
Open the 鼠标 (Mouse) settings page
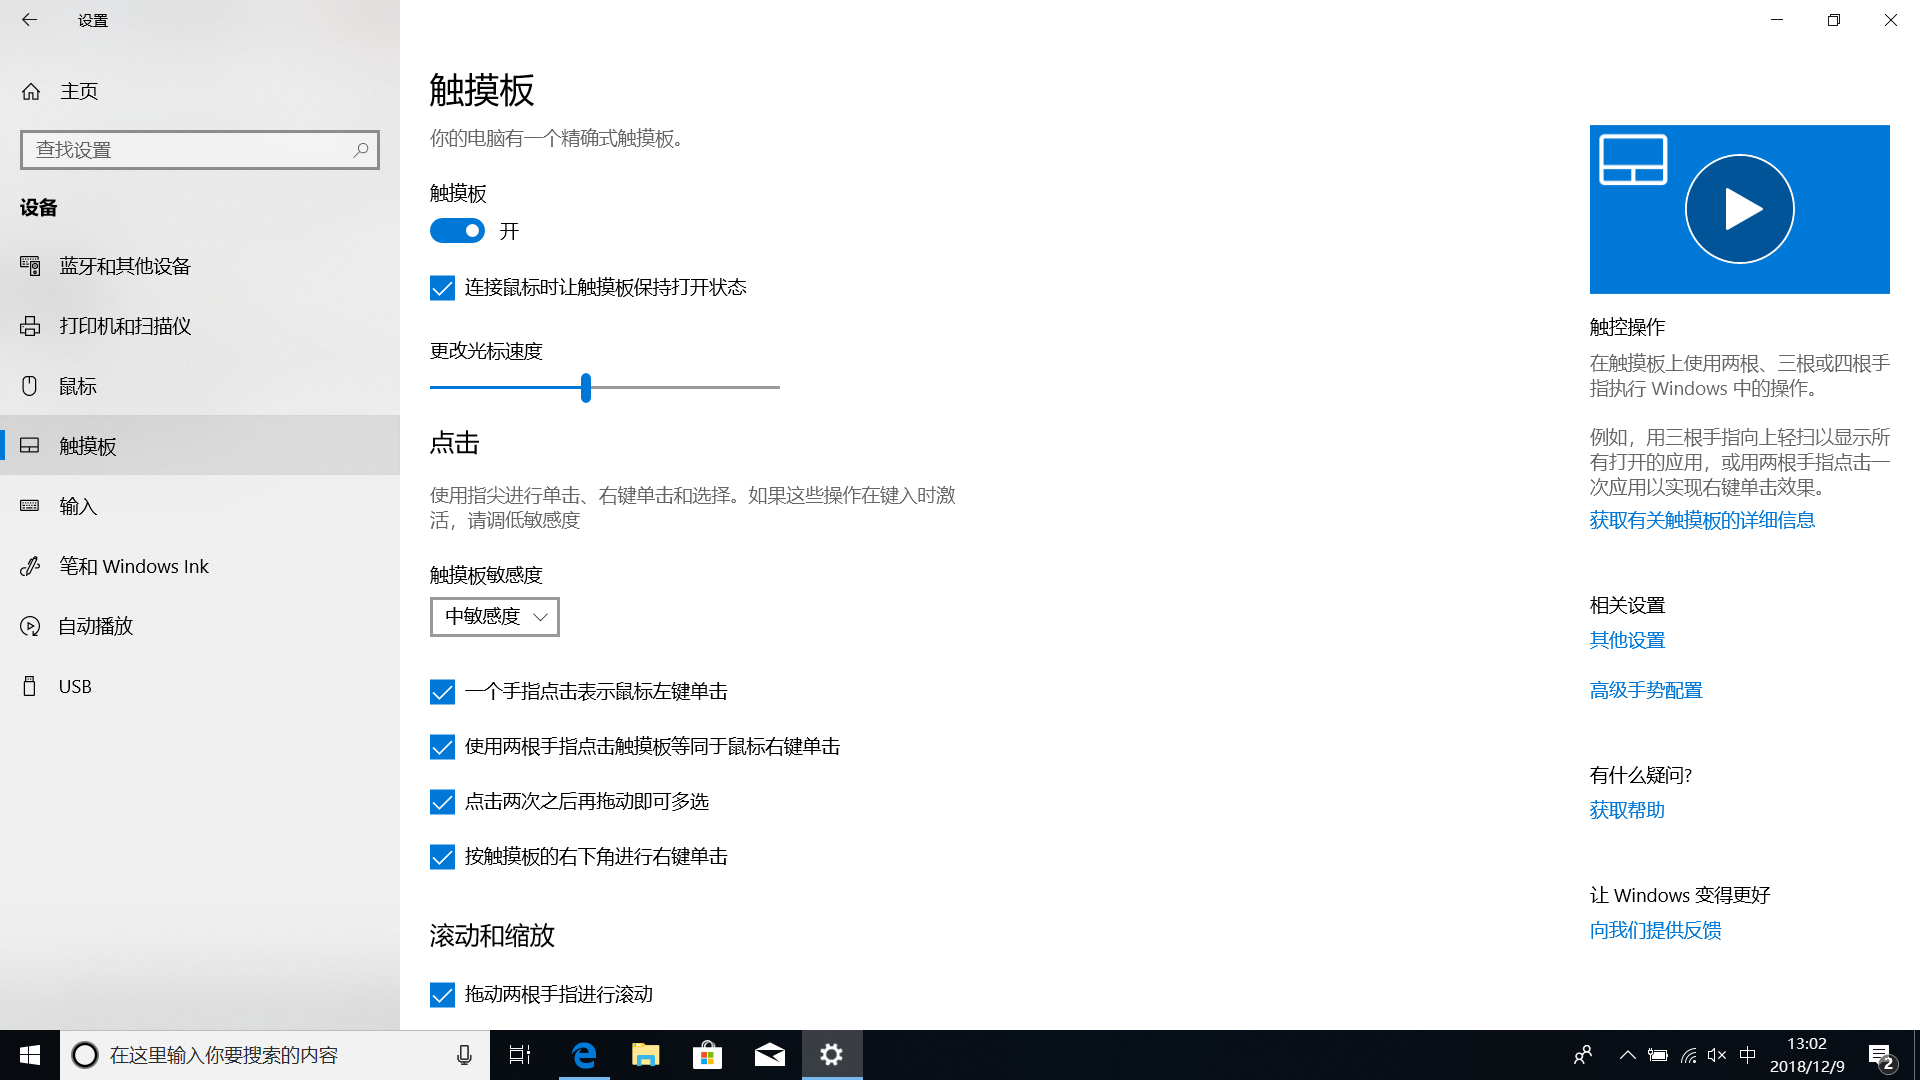[77, 385]
